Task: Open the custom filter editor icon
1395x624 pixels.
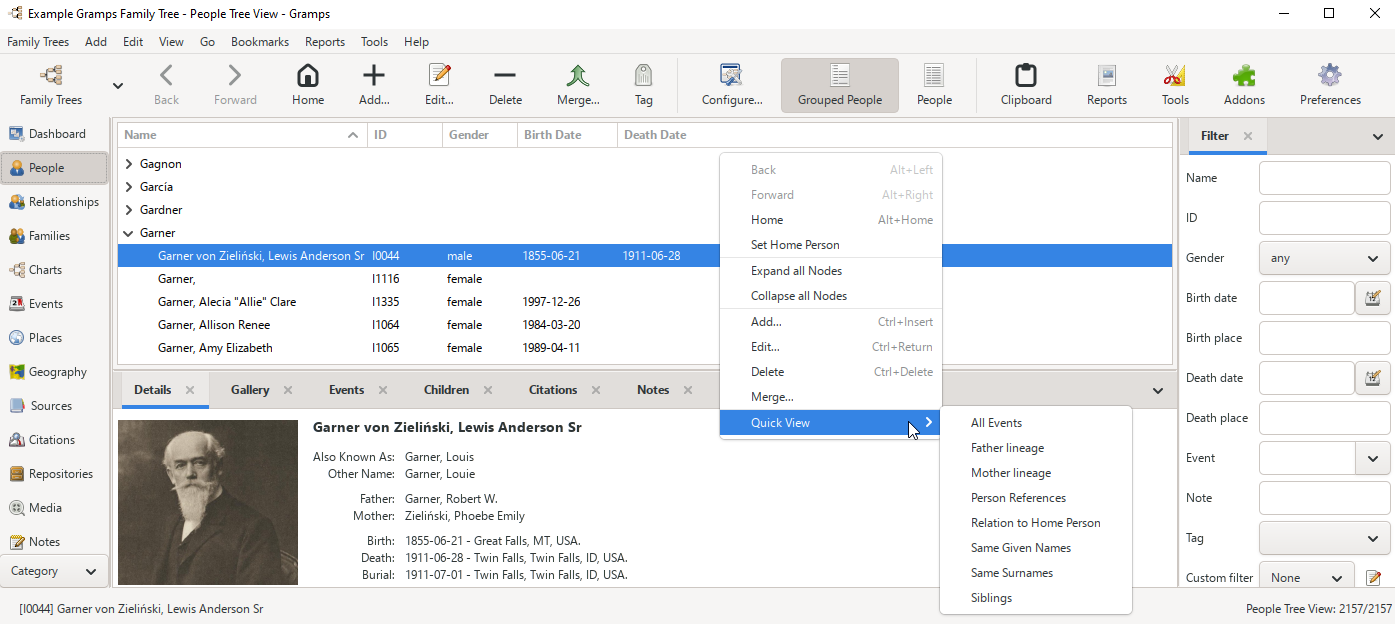Action: [1373, 578]
